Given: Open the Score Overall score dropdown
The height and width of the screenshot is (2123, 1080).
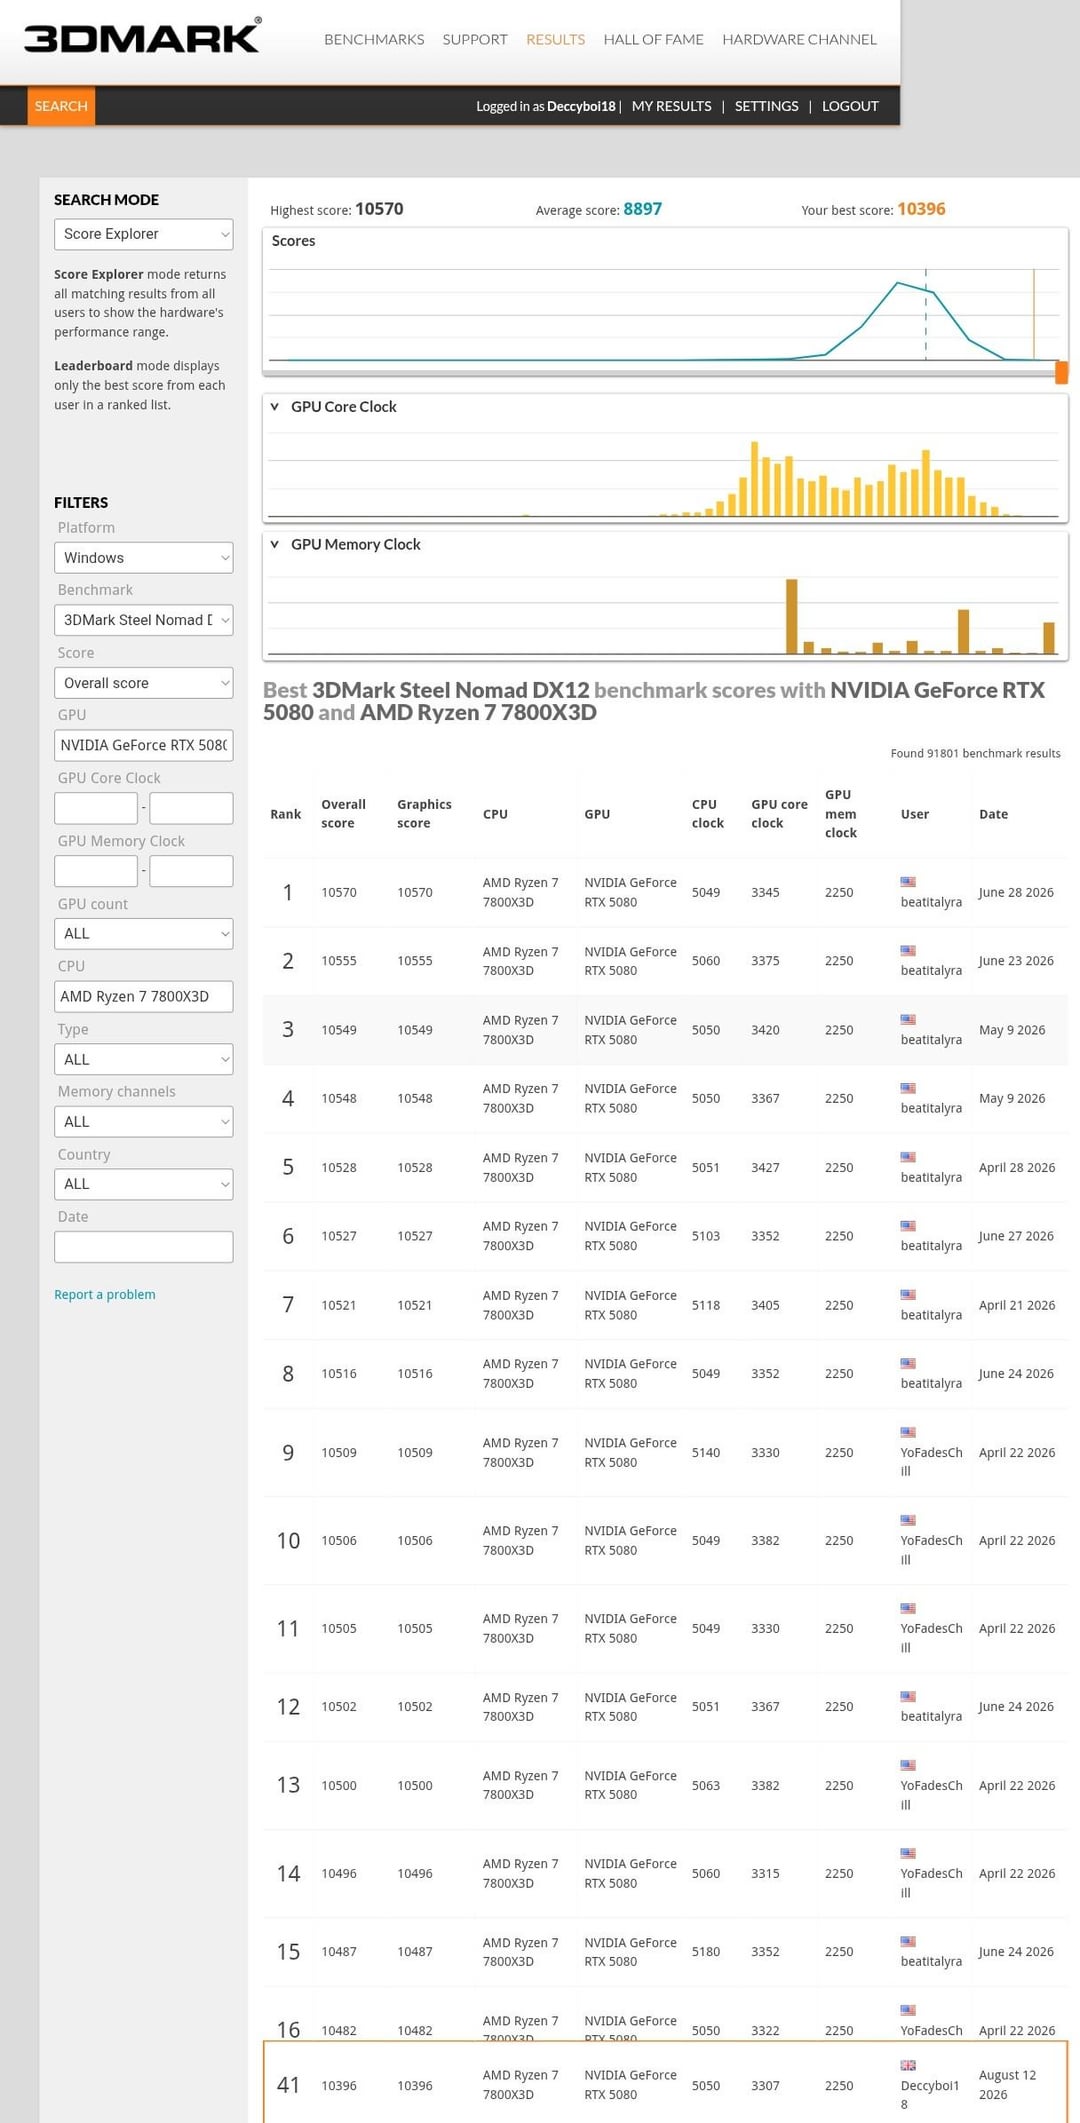Looking at the screenshot, I should [x=143, y=683].
